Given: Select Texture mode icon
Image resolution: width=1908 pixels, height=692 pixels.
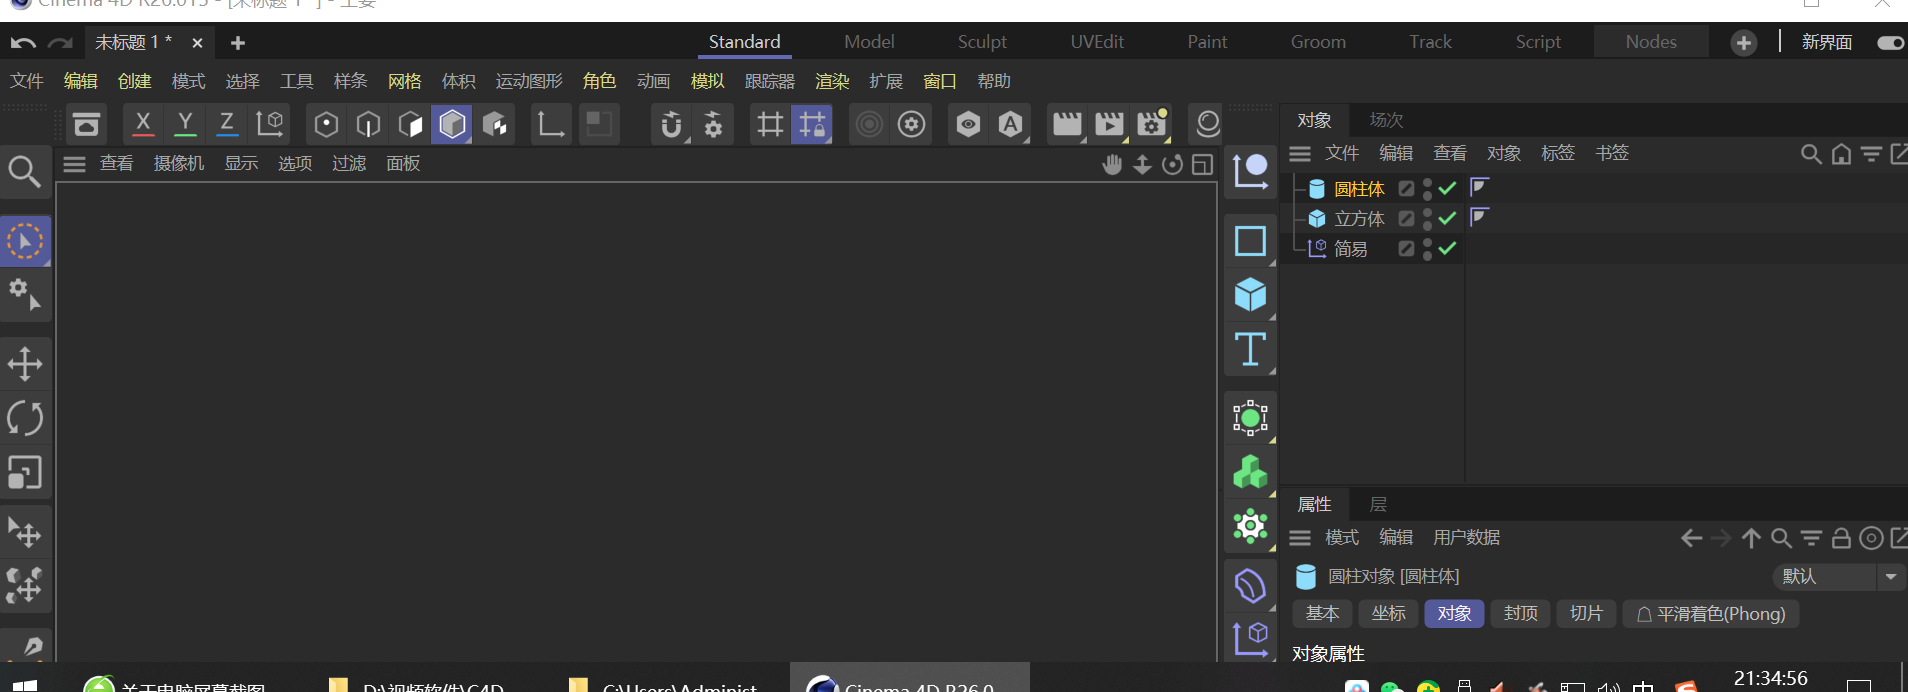Looking at the screenshot, I should click(495, 124).
